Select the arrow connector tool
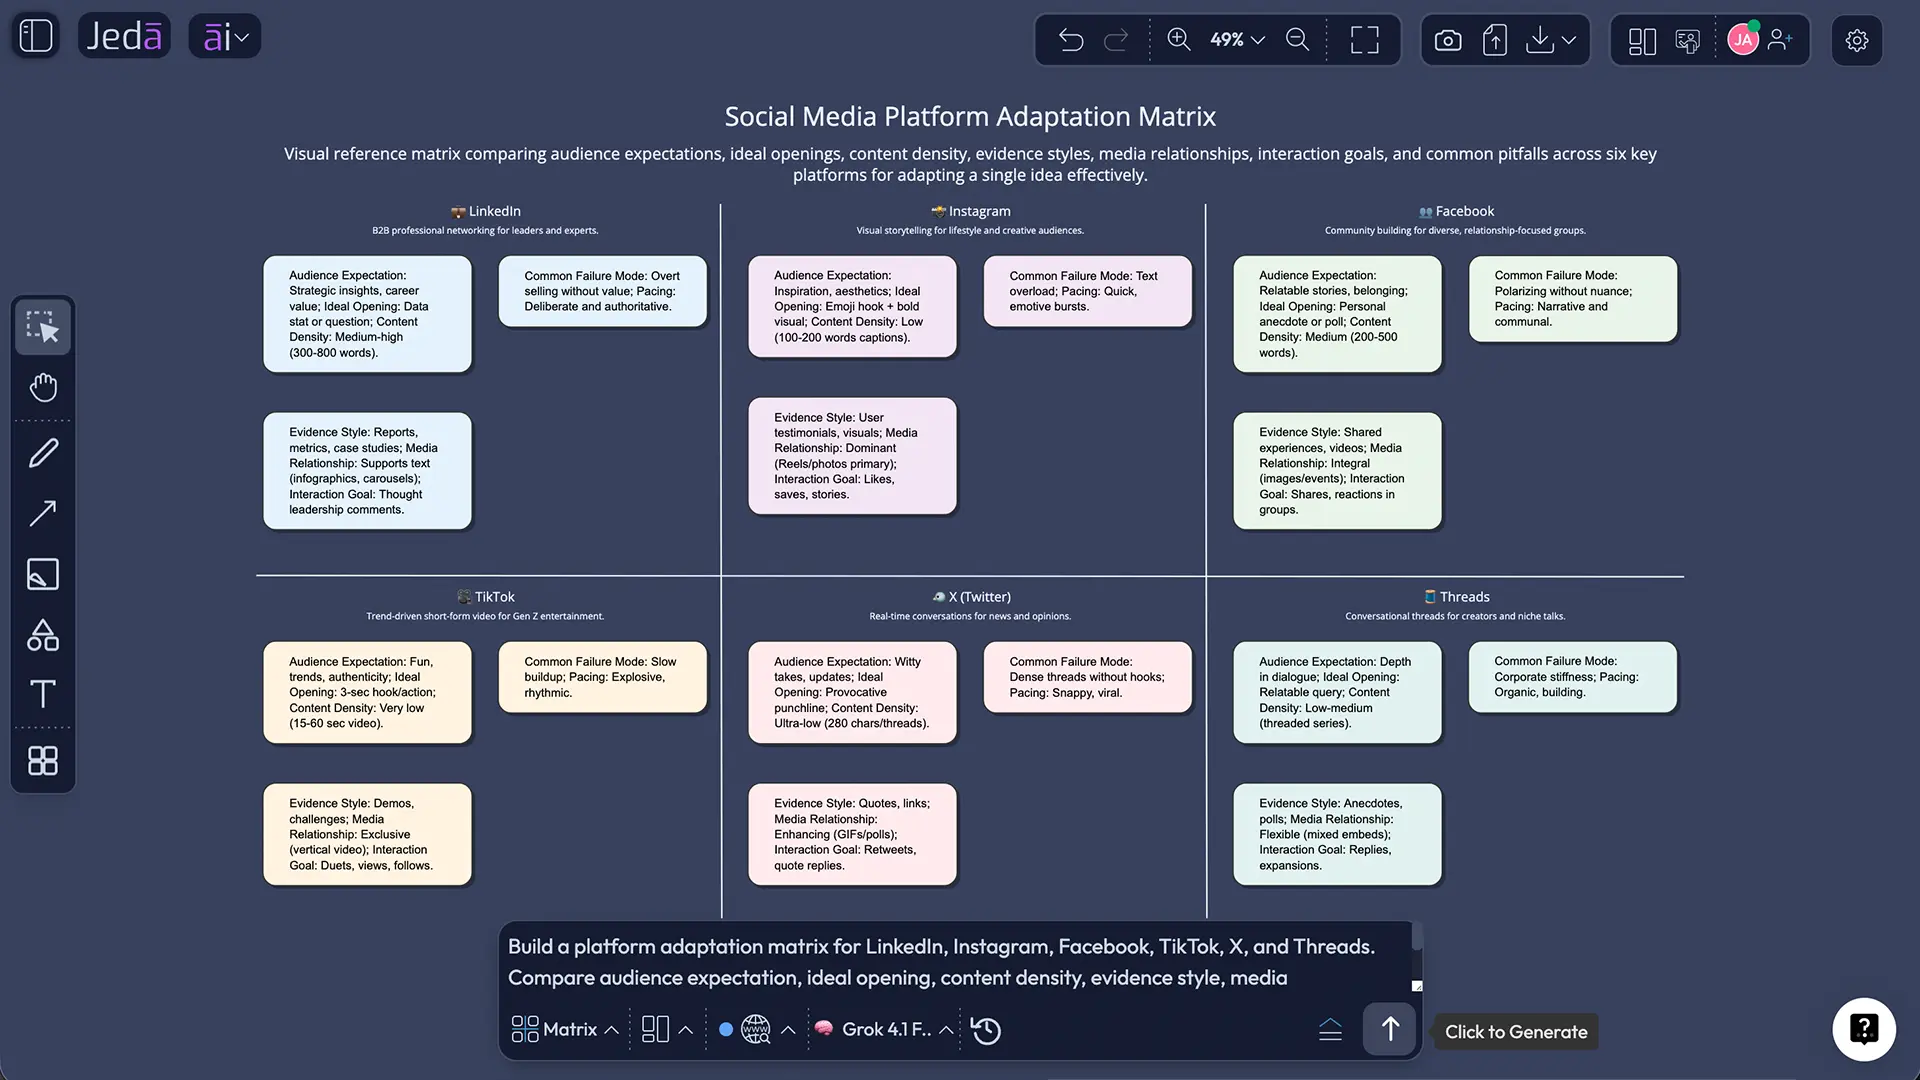1920x1080 pixels. point(43,513)
